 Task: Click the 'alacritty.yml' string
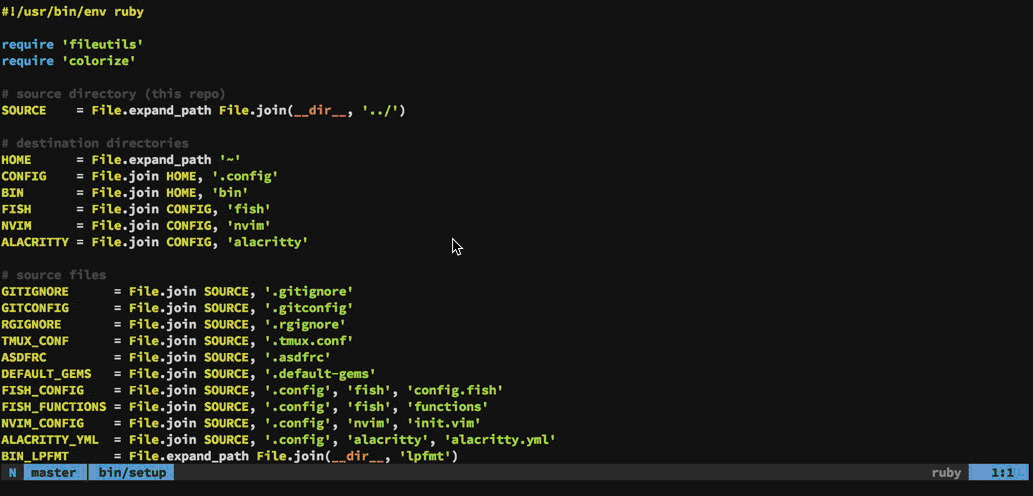point(501,440)
